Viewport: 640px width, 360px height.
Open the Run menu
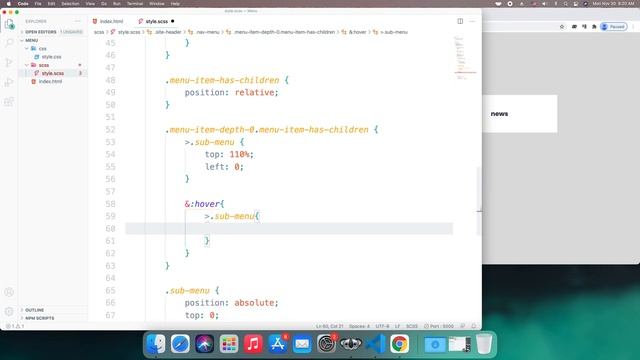click(117, 4)
